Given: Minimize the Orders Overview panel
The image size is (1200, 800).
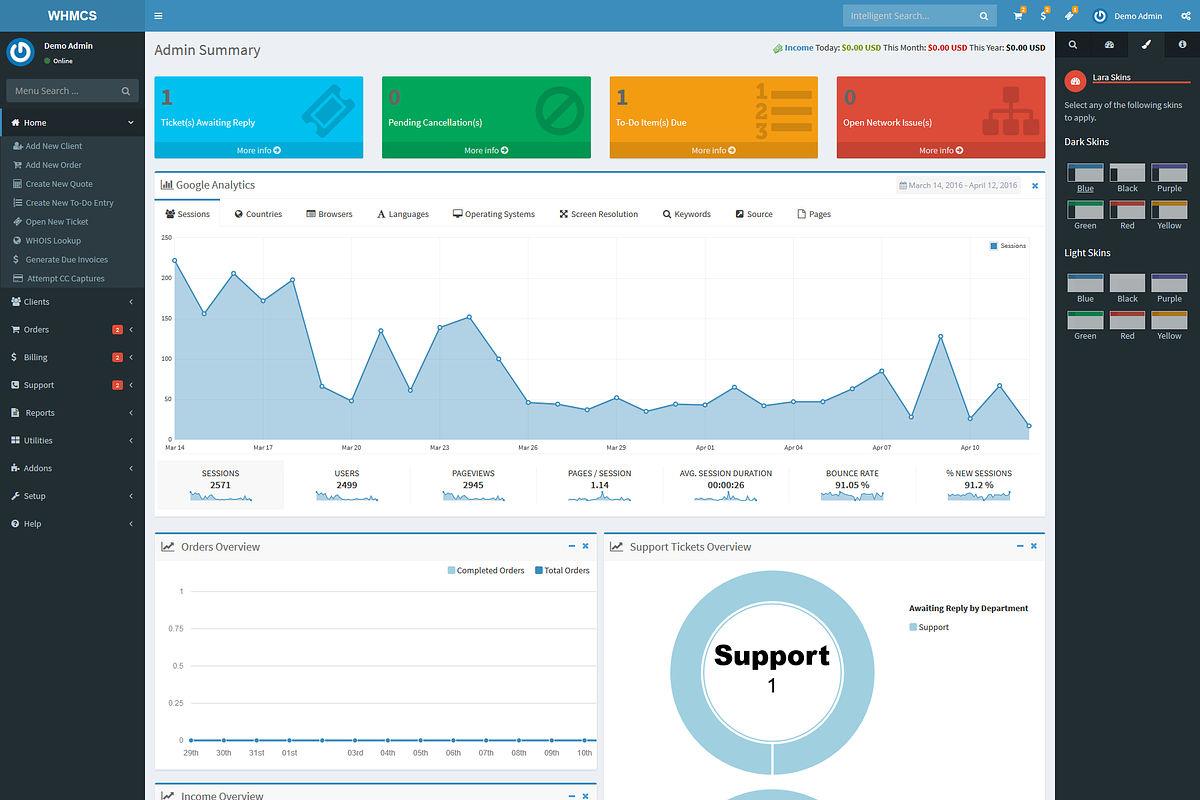Looking at the screenshot, I should 572,546.
